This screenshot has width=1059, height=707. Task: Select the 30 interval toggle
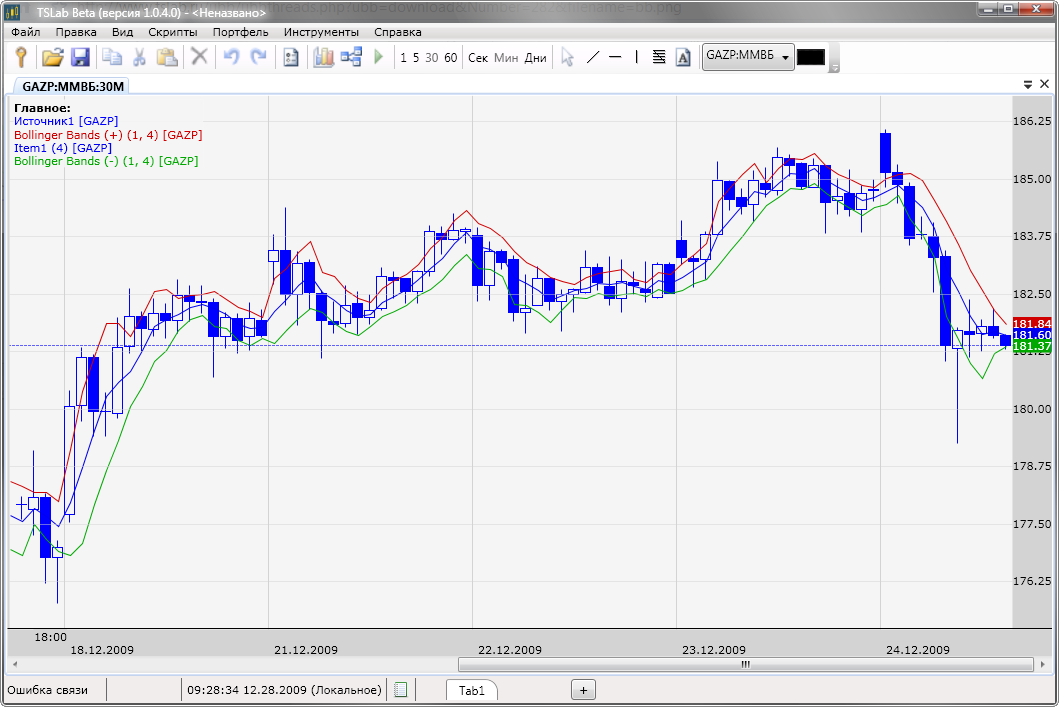[x=432, y=58]
